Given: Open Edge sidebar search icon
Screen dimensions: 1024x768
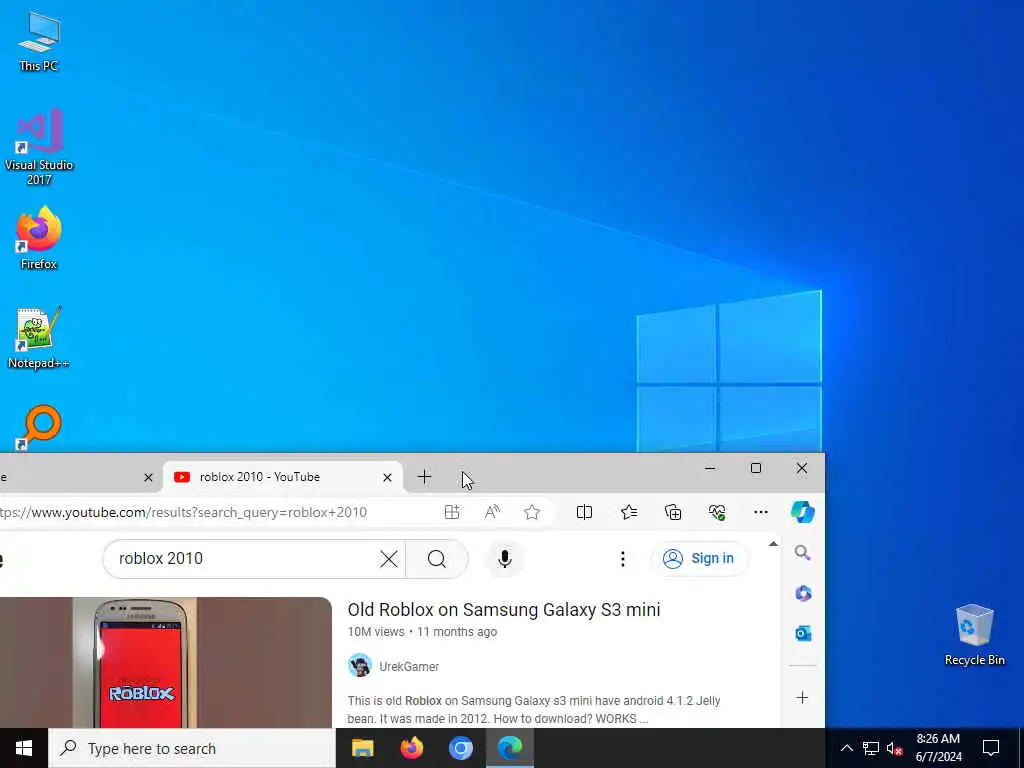Looking at the screenshot, I should pyautogui.click(x=803, y=554).
